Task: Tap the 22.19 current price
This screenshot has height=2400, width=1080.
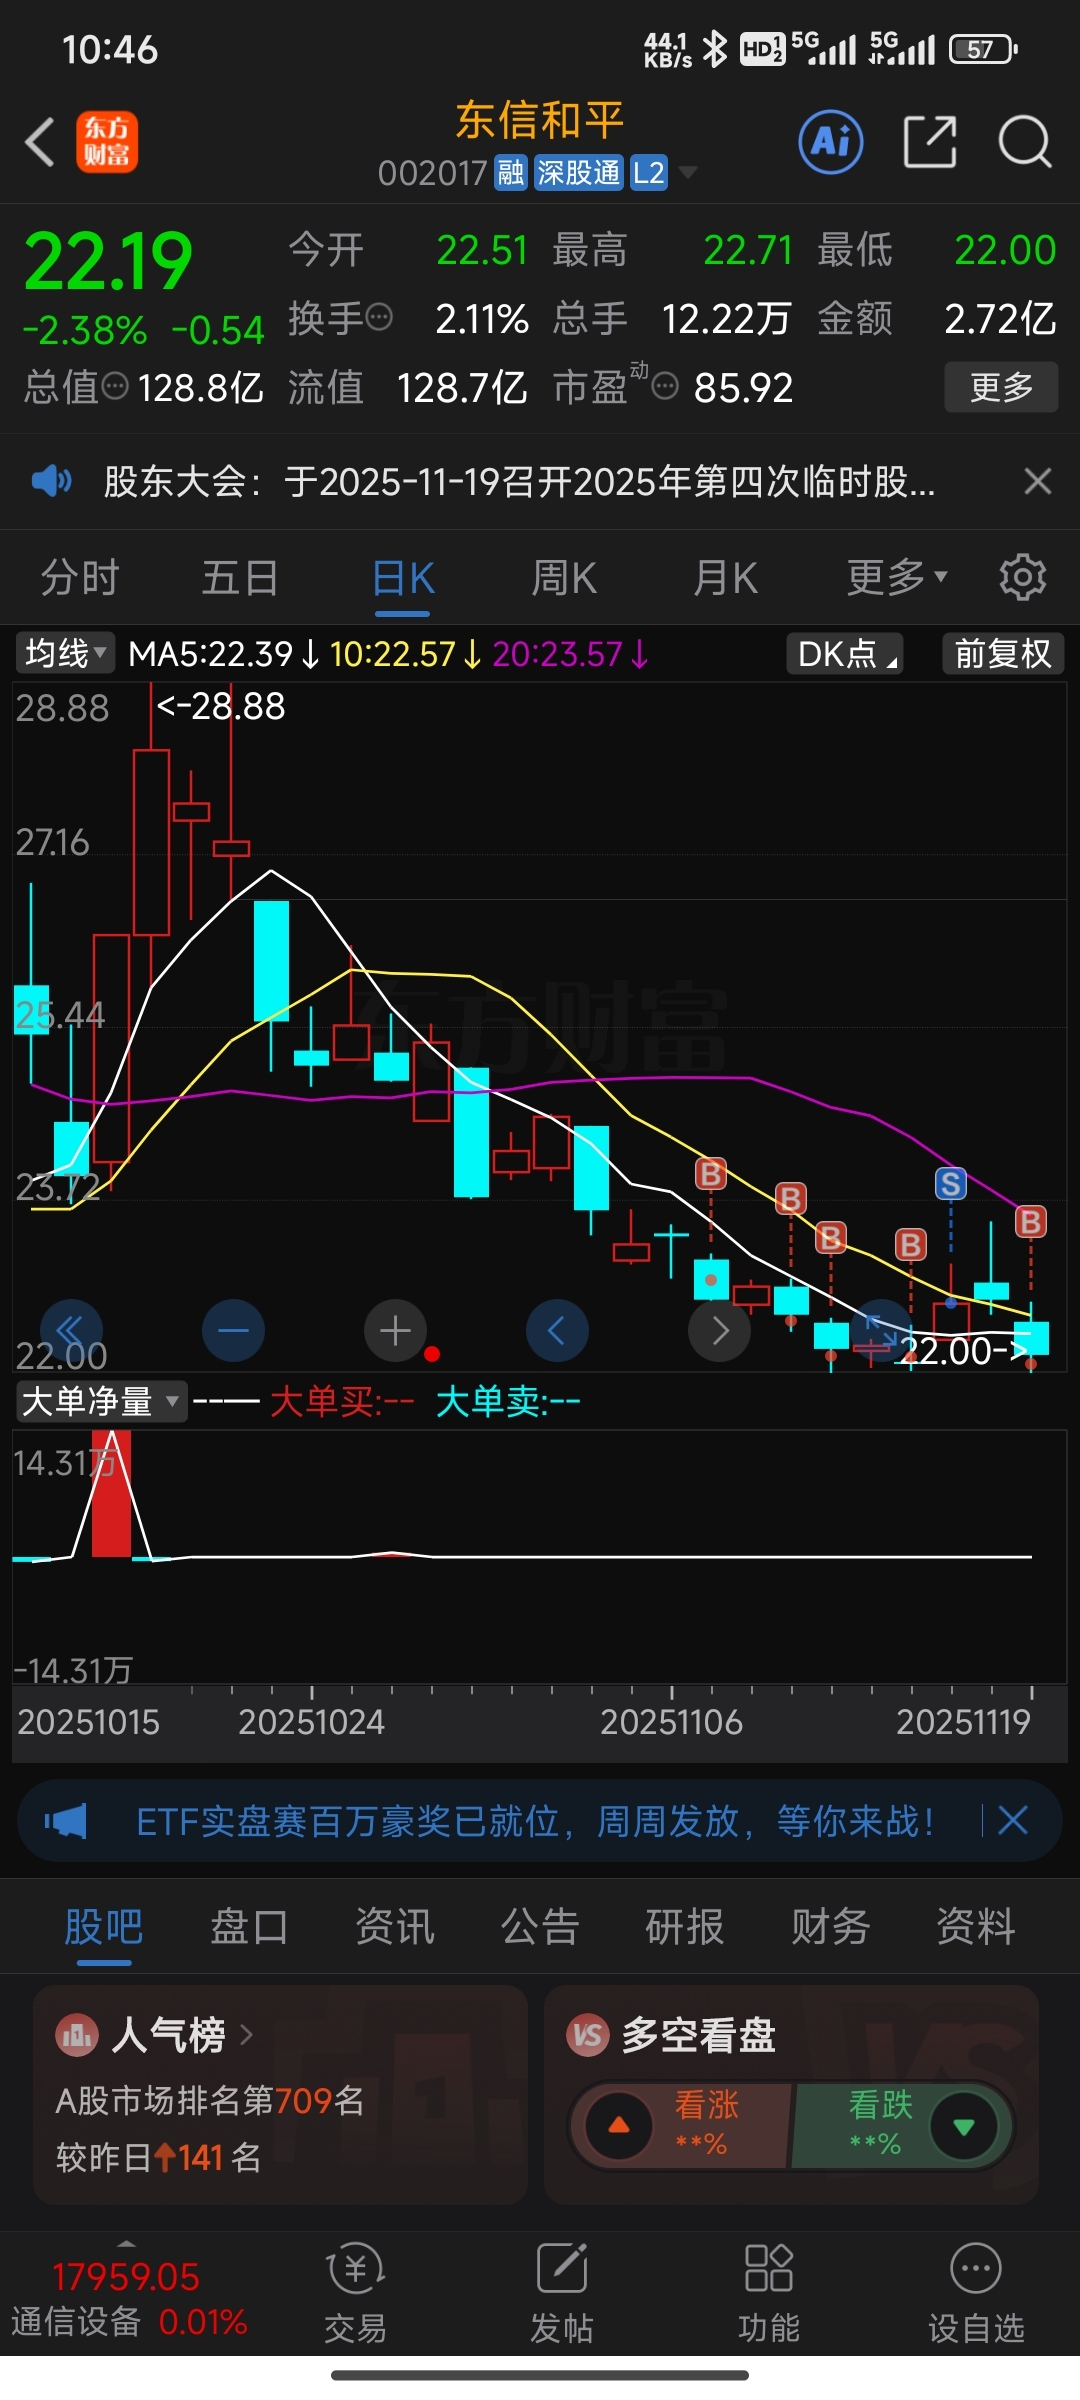Action: (108, 262)
